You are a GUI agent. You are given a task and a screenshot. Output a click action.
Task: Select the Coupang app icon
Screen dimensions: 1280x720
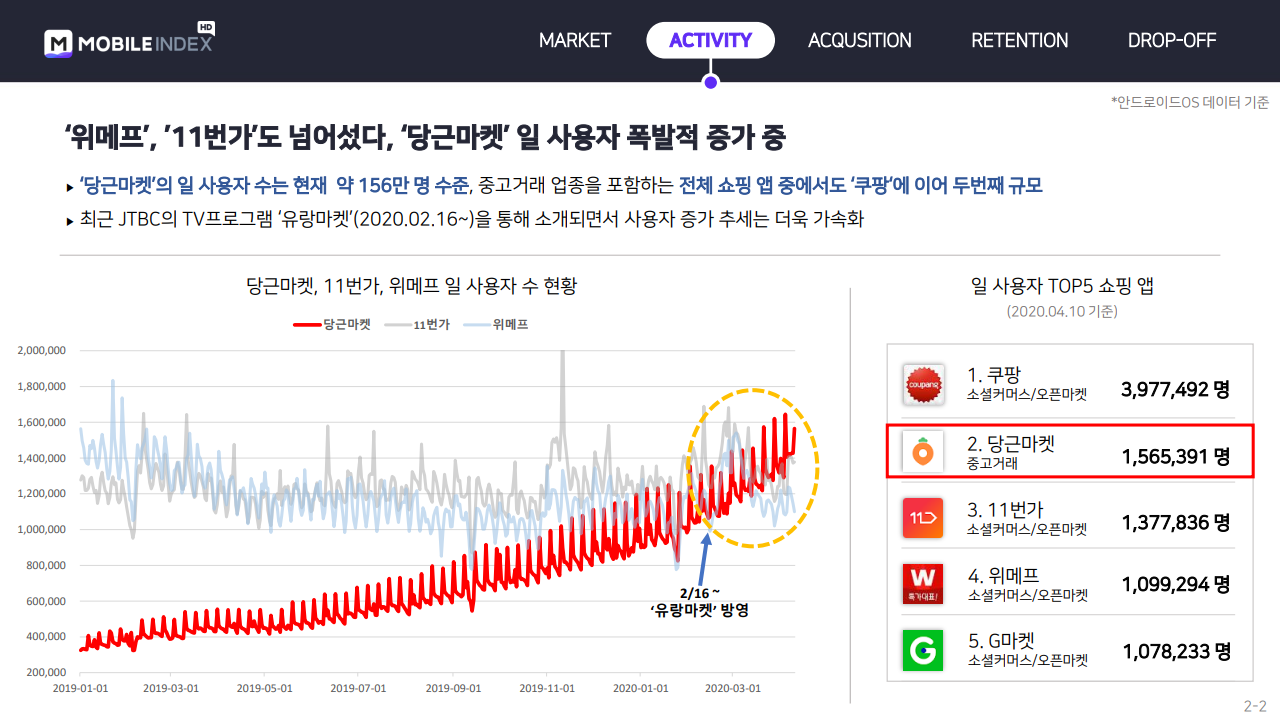click(x=923, y=384)
